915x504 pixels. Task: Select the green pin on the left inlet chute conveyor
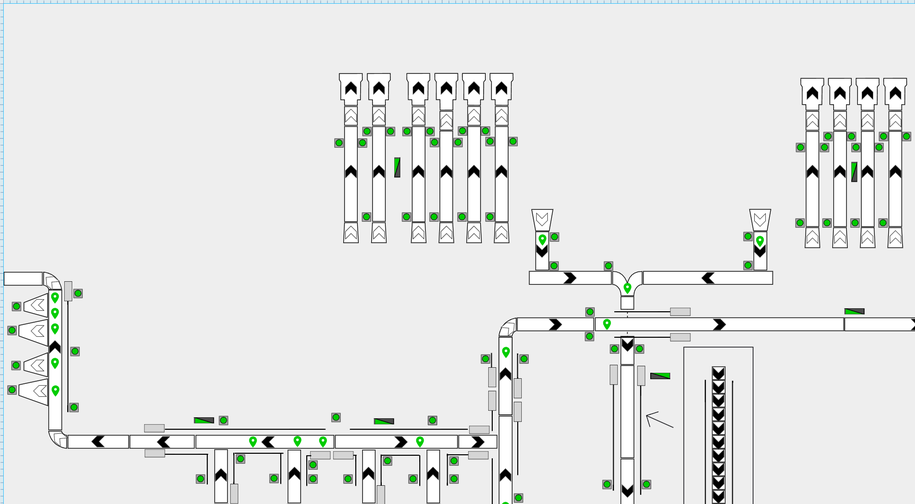[542, 240]
